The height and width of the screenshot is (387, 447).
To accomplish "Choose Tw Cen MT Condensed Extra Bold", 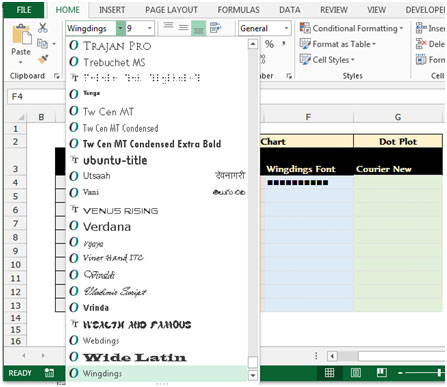I will 157,144.
